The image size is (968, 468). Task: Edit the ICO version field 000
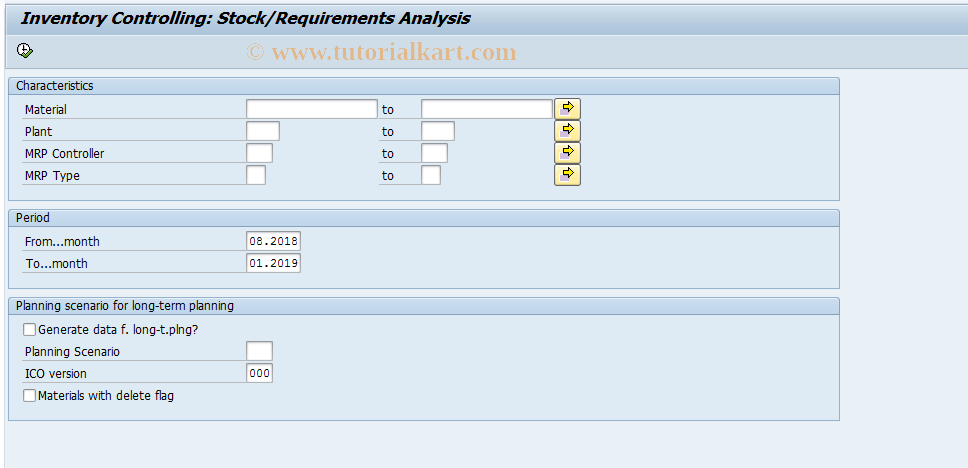(x=259, y=374)
